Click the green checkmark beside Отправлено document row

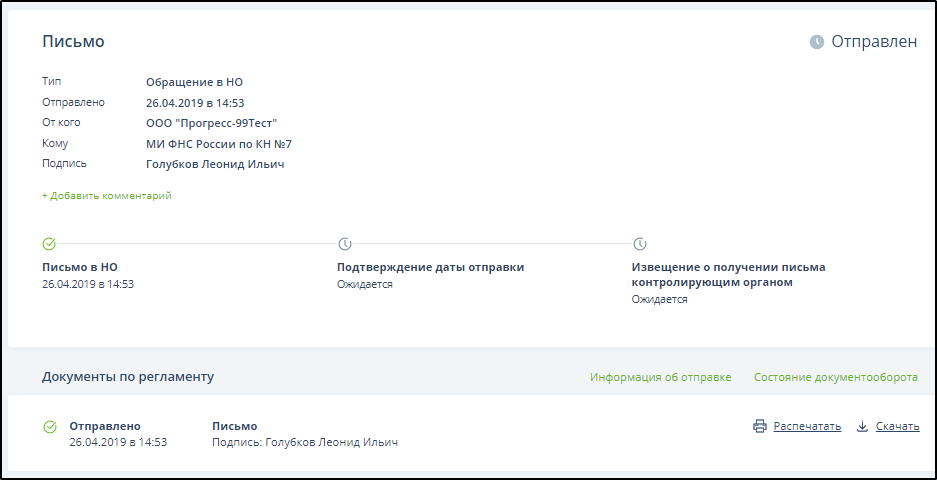tap(50, 427)
